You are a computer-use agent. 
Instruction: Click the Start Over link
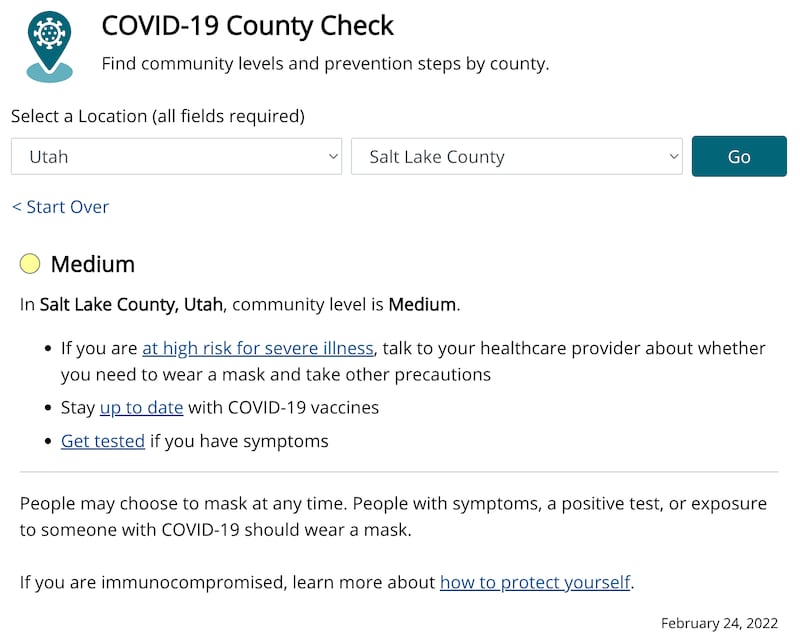point(60,207)
